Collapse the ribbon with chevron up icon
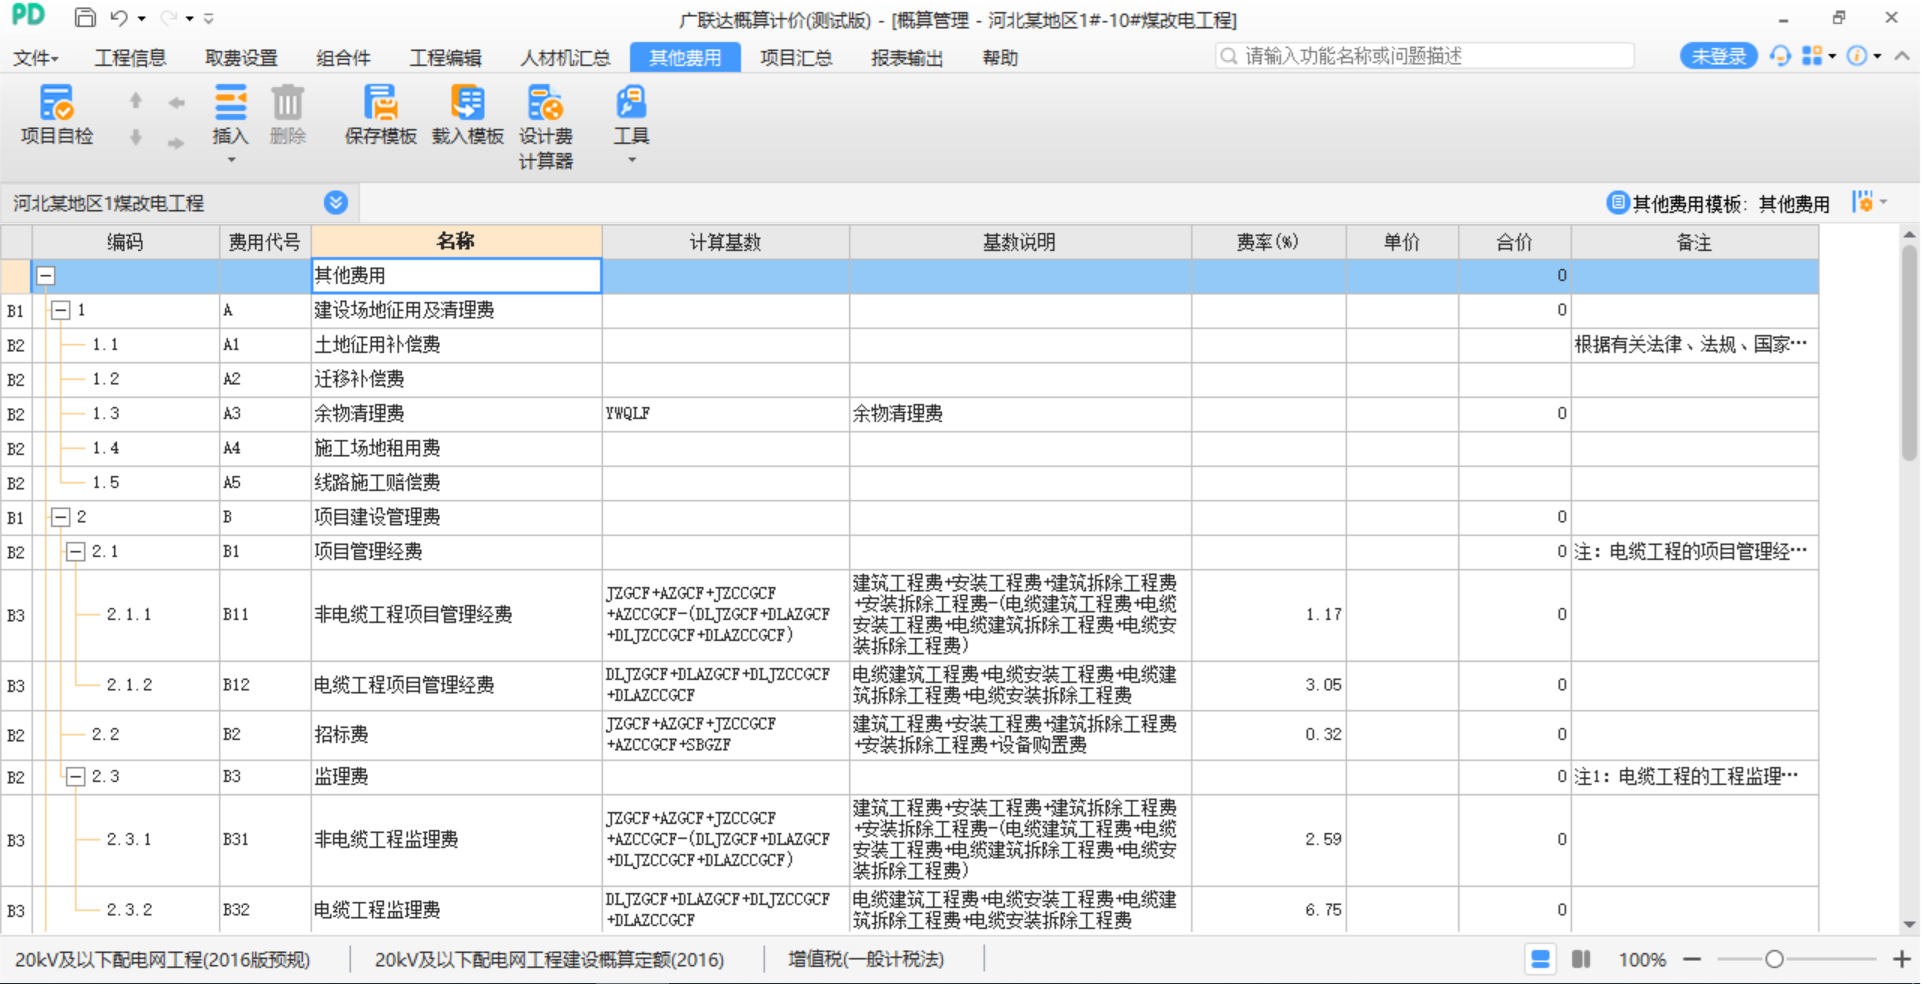The width and height of the screenshot is (1922, 986). coord(1902,56)
